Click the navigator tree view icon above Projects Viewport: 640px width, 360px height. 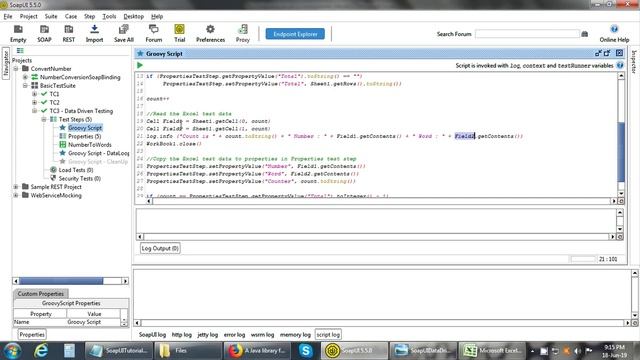tap(20, 51)
